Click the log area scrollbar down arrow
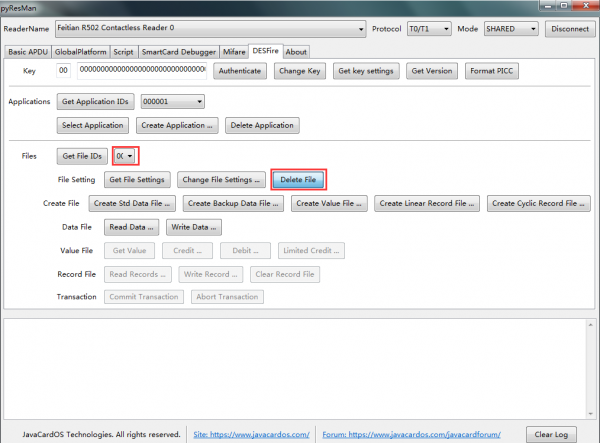This screenshot has width=600, height=443. click(x=590, y=413)
